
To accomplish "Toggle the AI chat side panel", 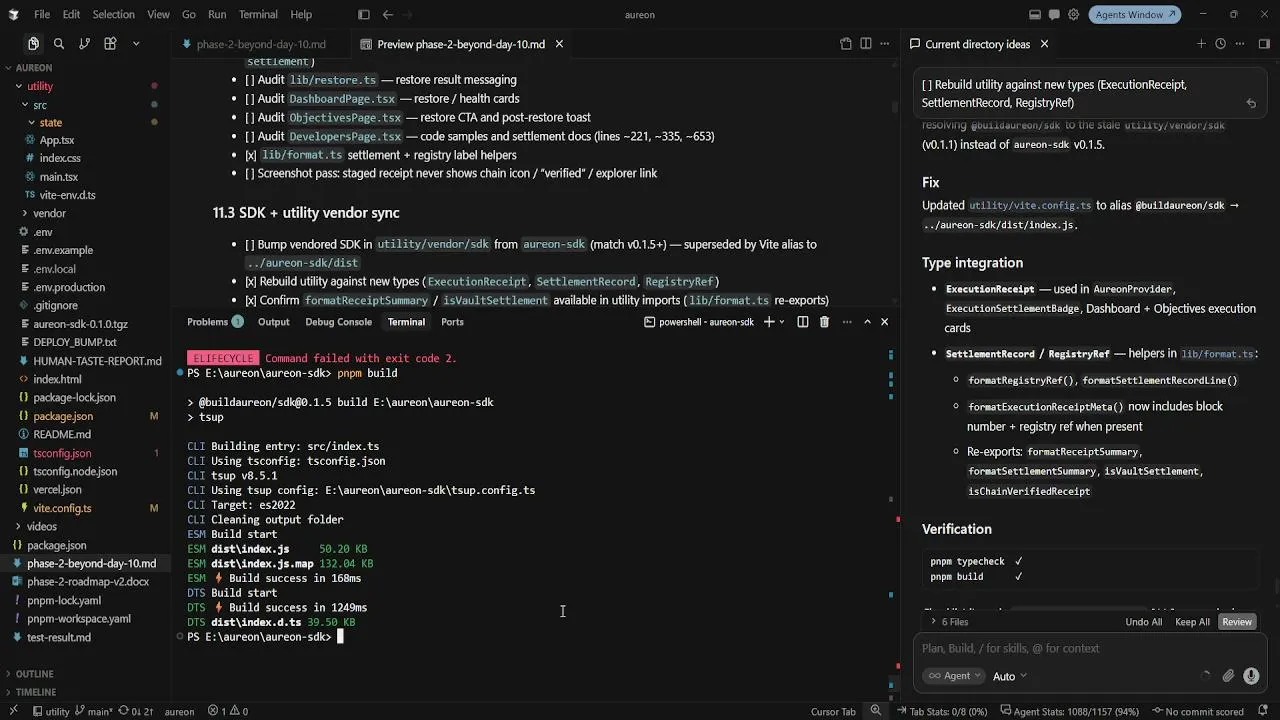I will point(1264,44).
